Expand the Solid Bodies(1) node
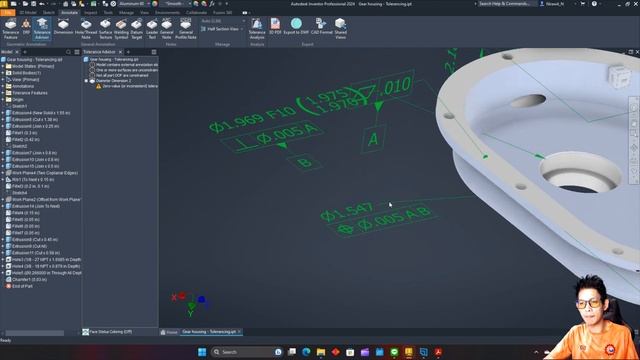The image size is (640, 360). (3, 73)
